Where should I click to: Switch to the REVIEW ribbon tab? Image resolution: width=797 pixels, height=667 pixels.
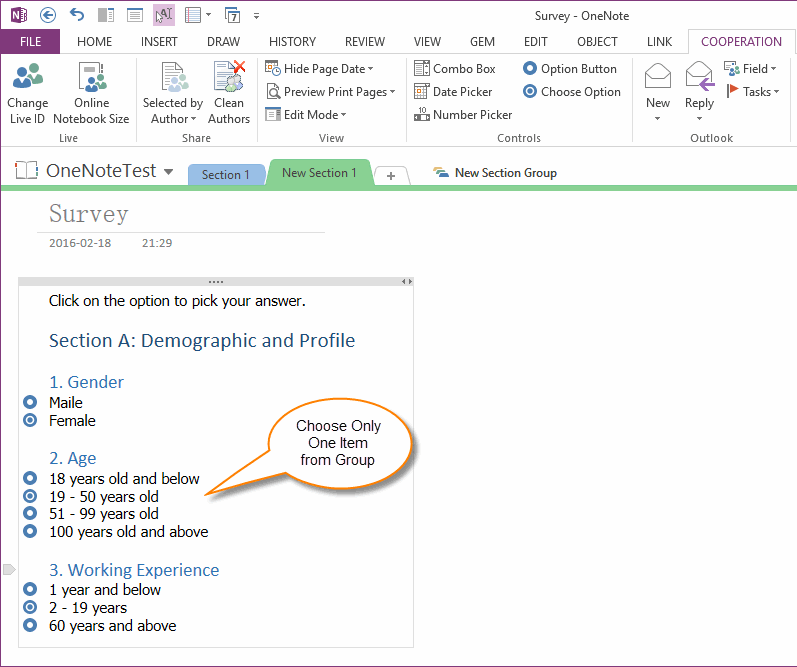(x=365, y=42)
